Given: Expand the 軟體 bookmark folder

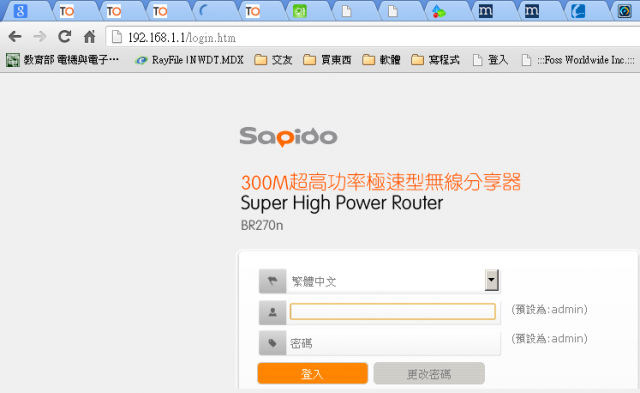Looking at the screenshot, I should pyautogui.click(x=381, y=60).
